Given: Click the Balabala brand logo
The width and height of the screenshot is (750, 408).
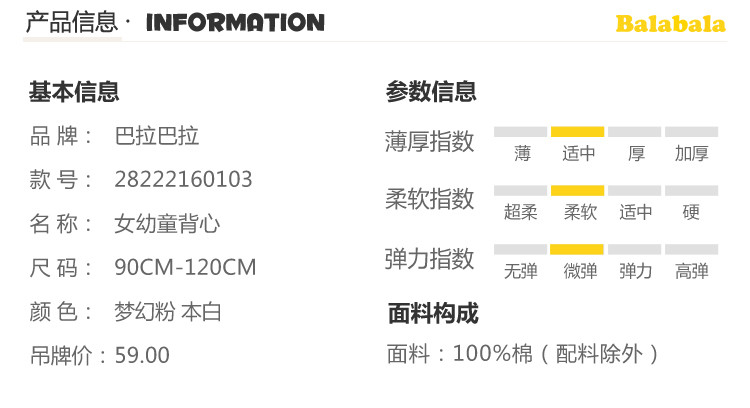Looking at the screenshot, I should pyautogui.click(x=669, y=24).
